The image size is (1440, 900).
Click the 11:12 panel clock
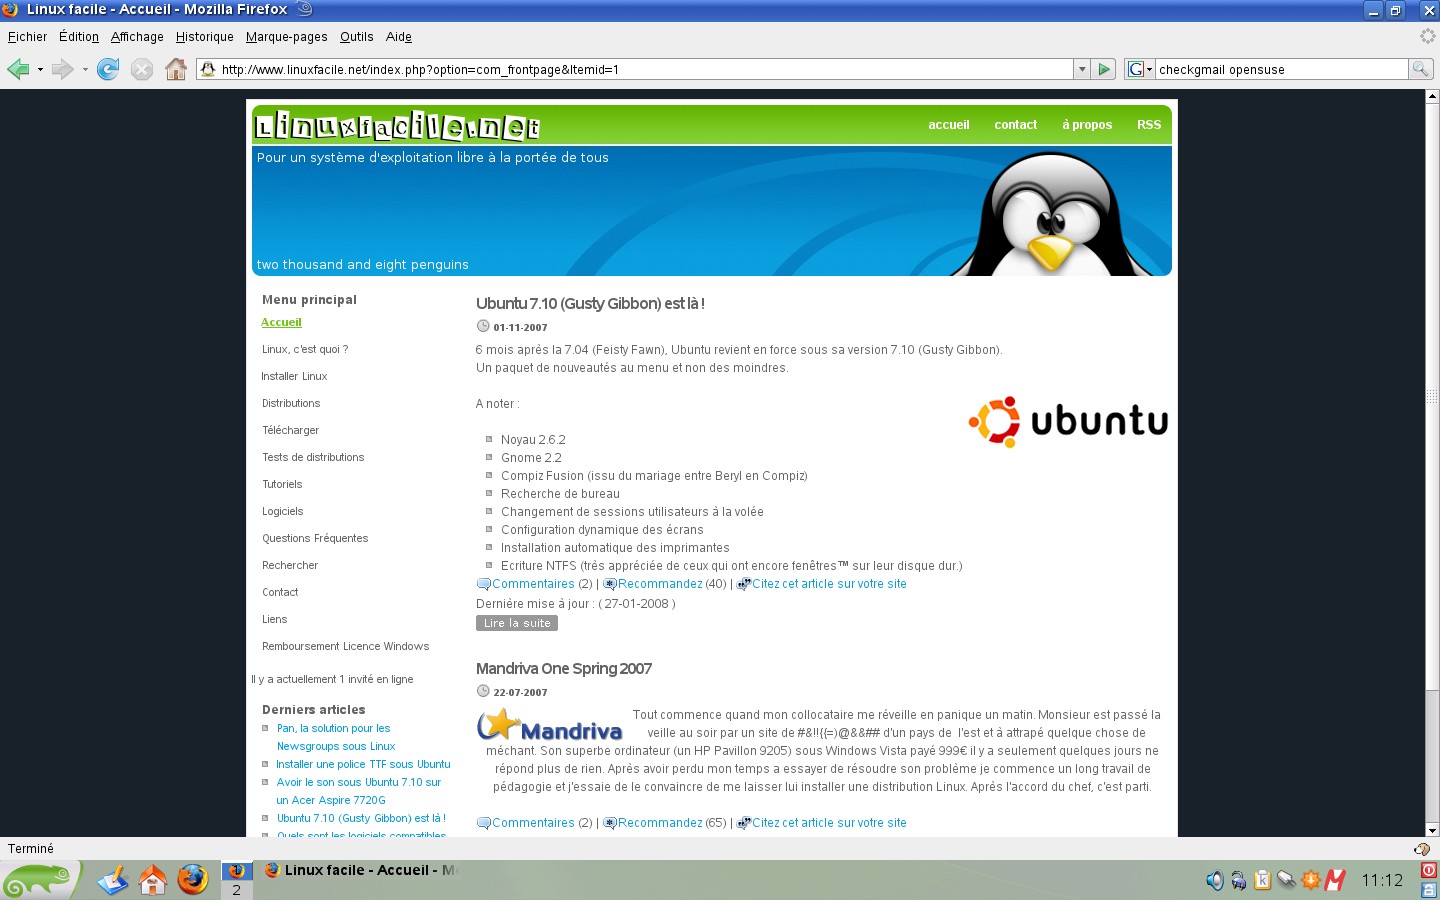(x=1382, y=881)
